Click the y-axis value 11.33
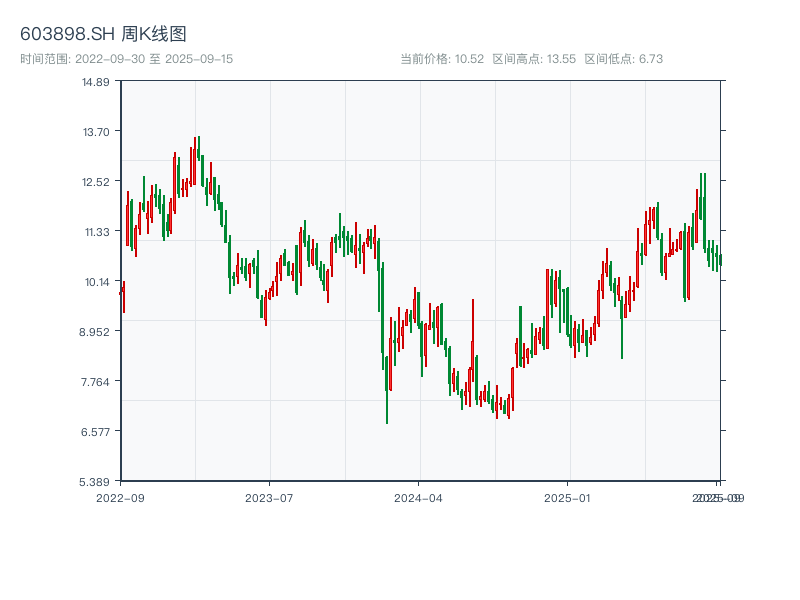 tap(97, 232)
